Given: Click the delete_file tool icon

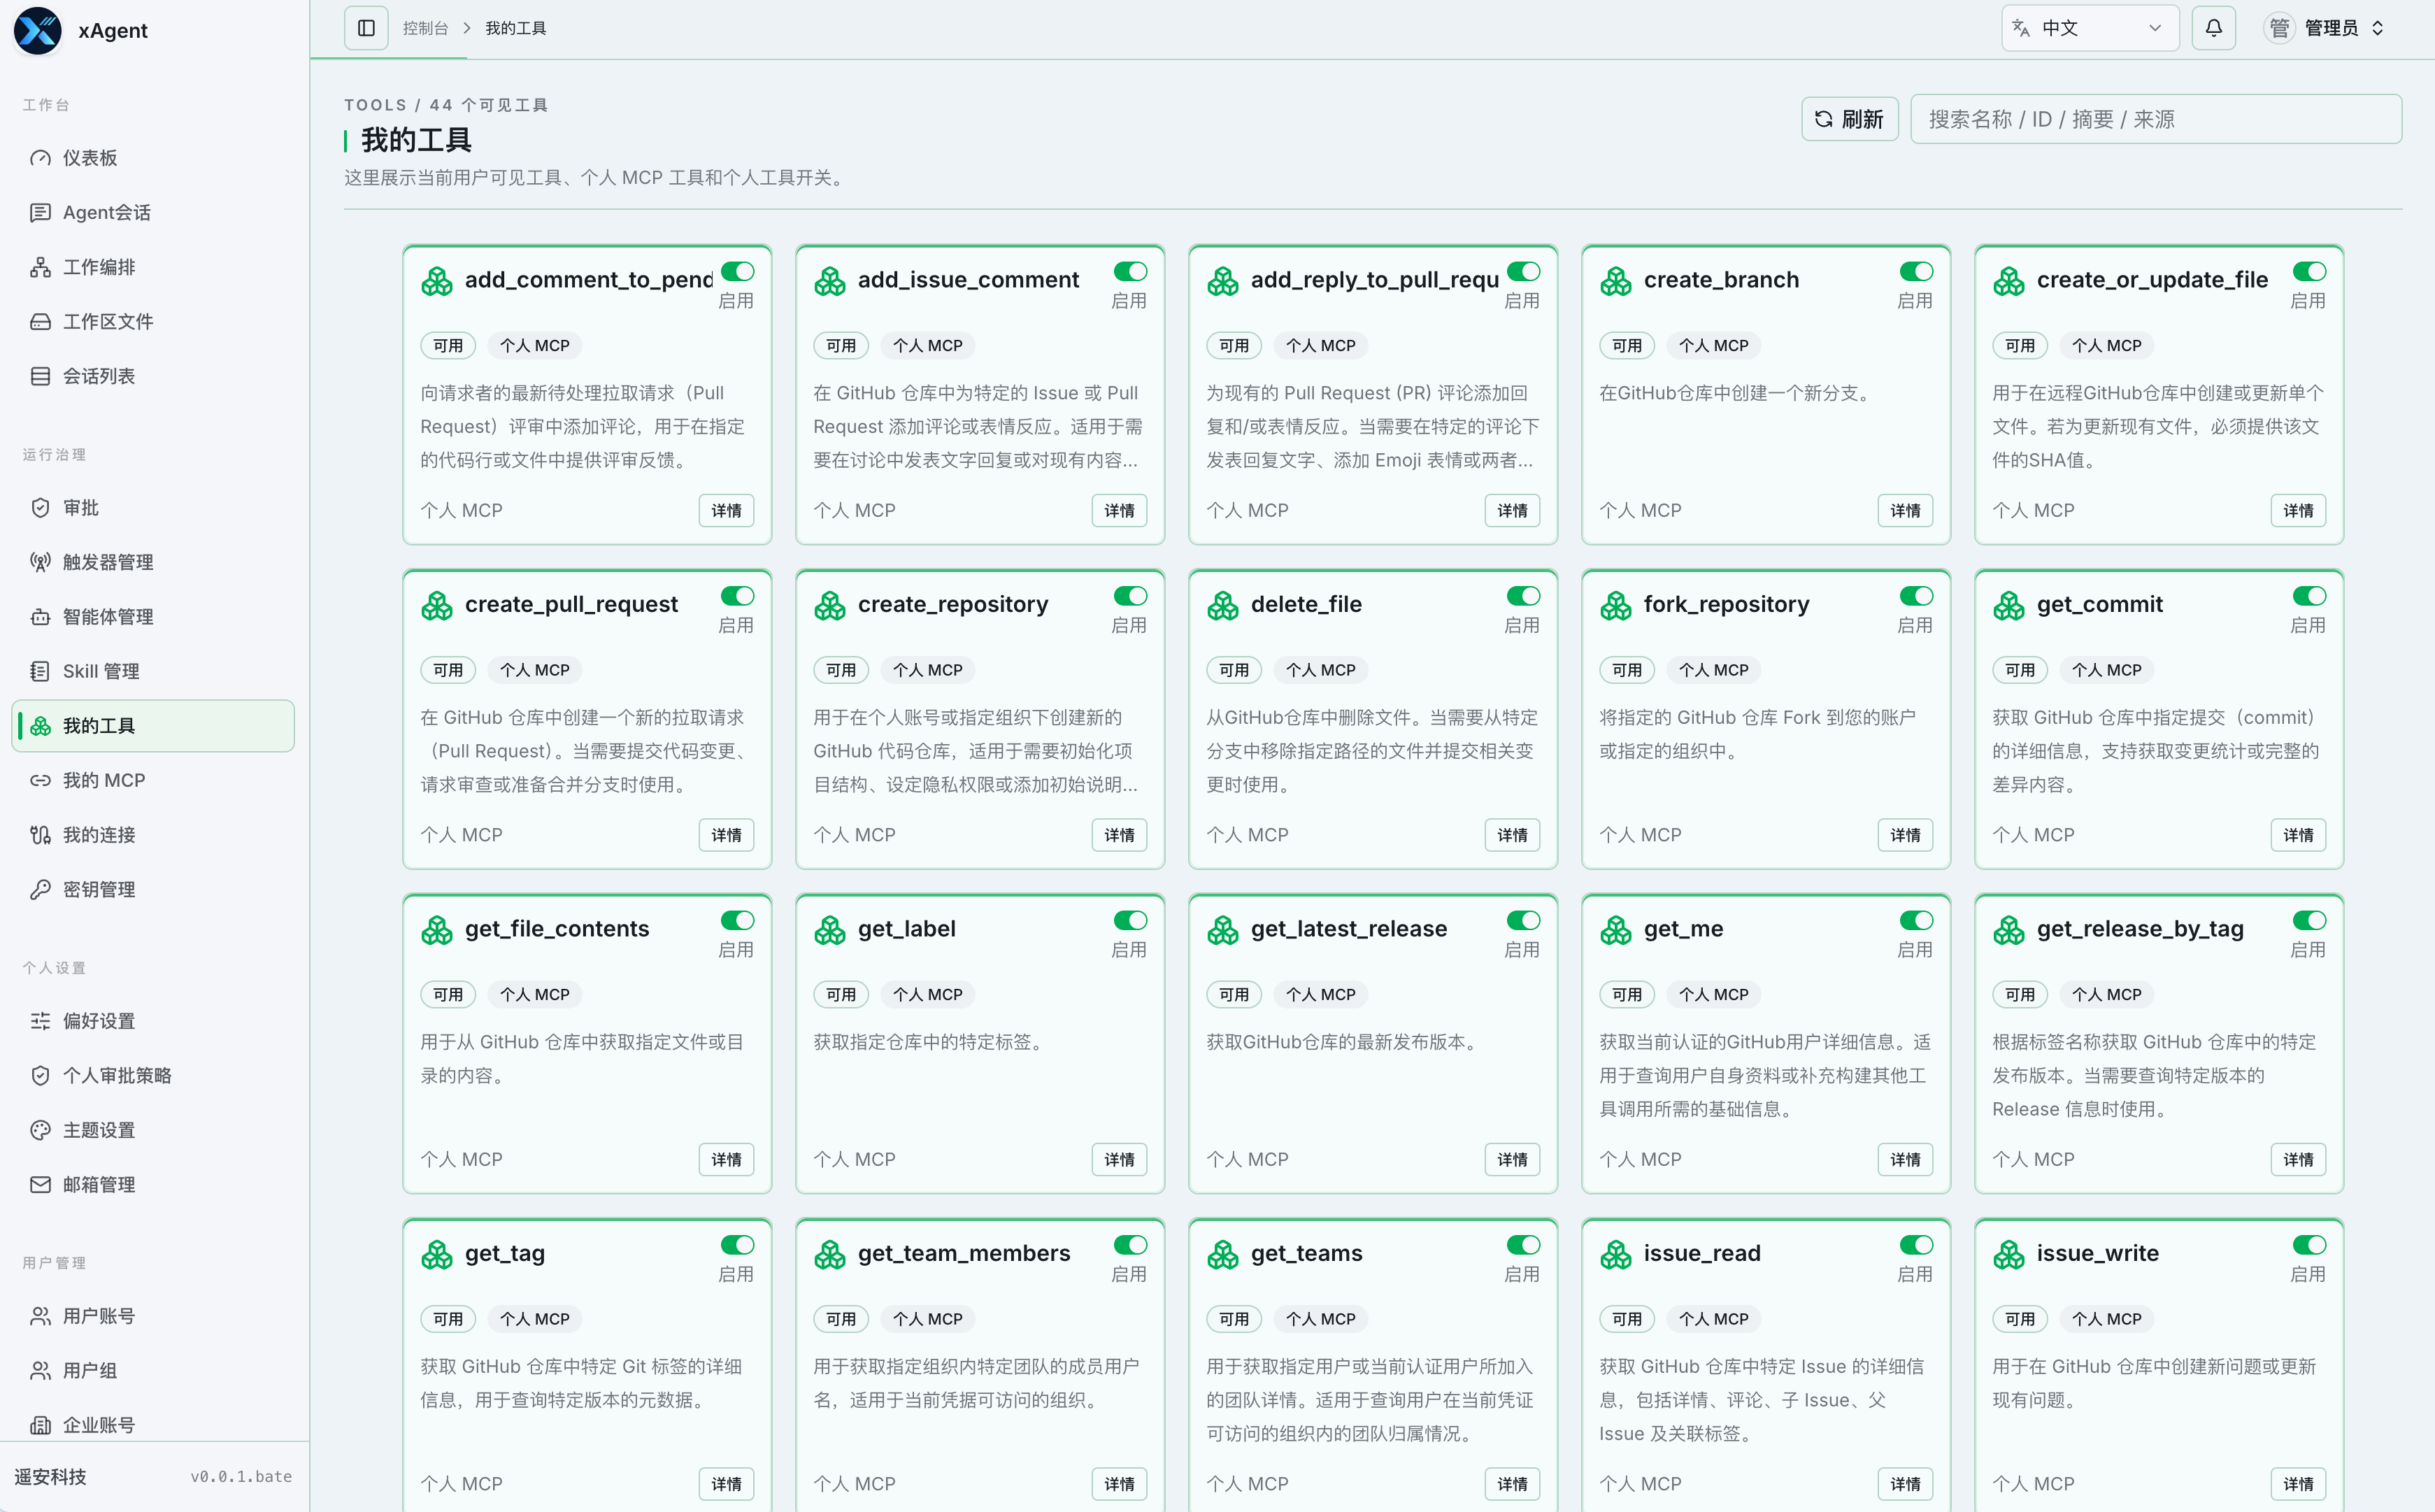Looking at the screenshot, I should (x=1222, y=606).
